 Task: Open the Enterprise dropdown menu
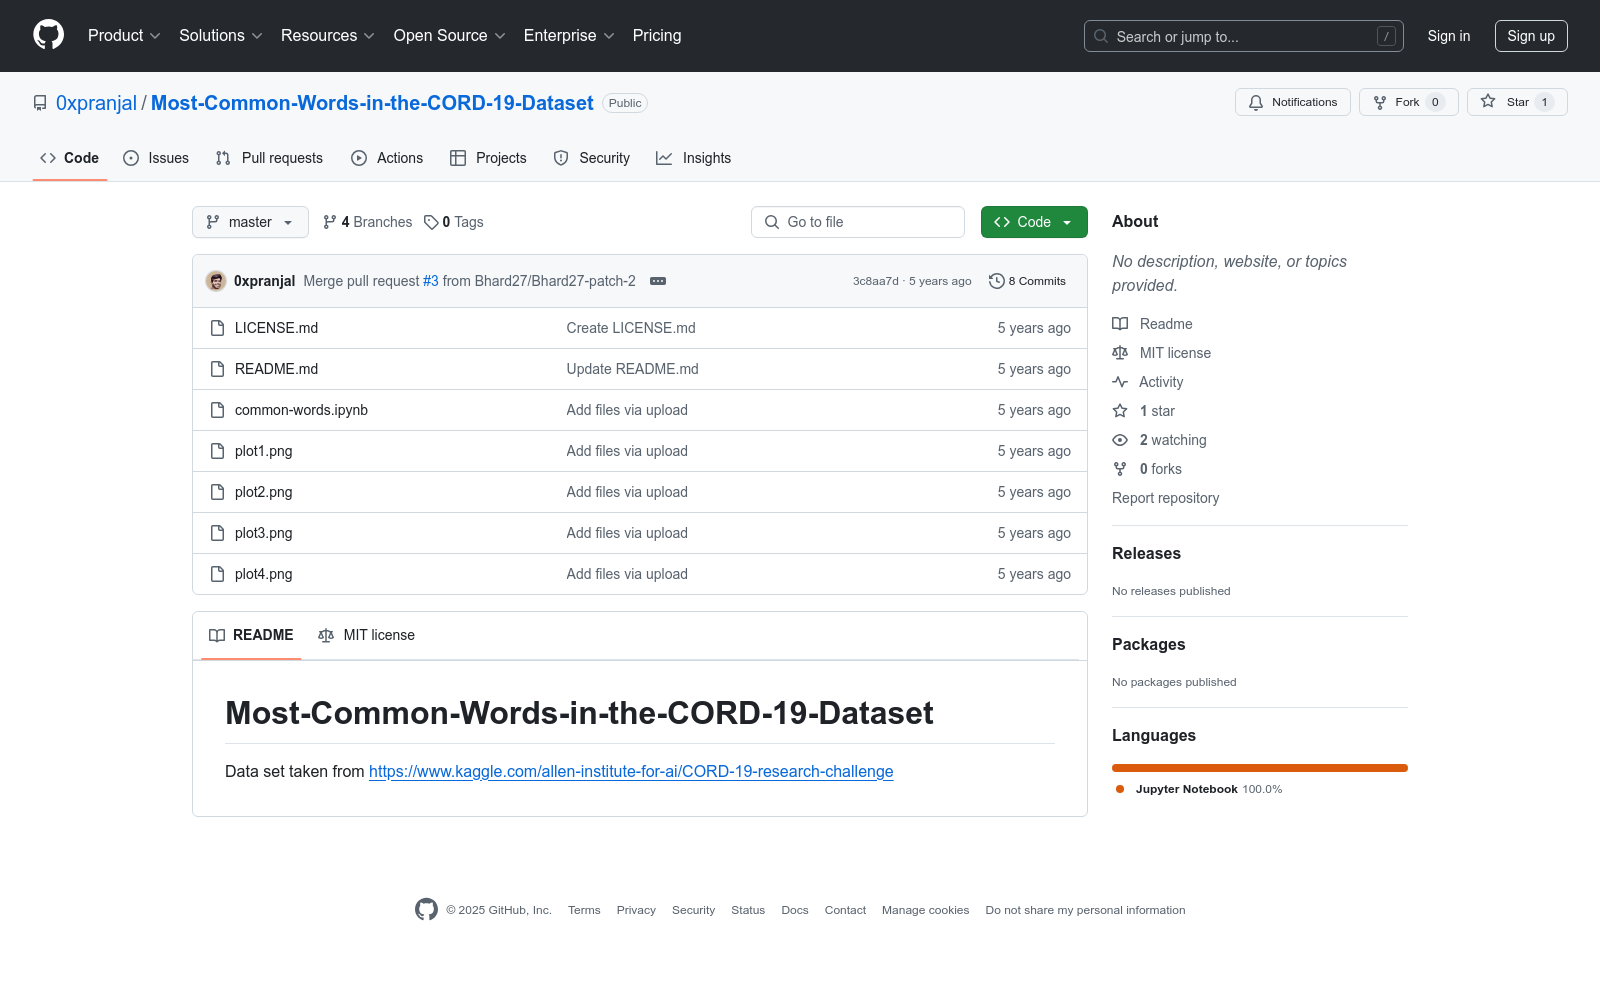pyautogui.click(x=569, y=35)
